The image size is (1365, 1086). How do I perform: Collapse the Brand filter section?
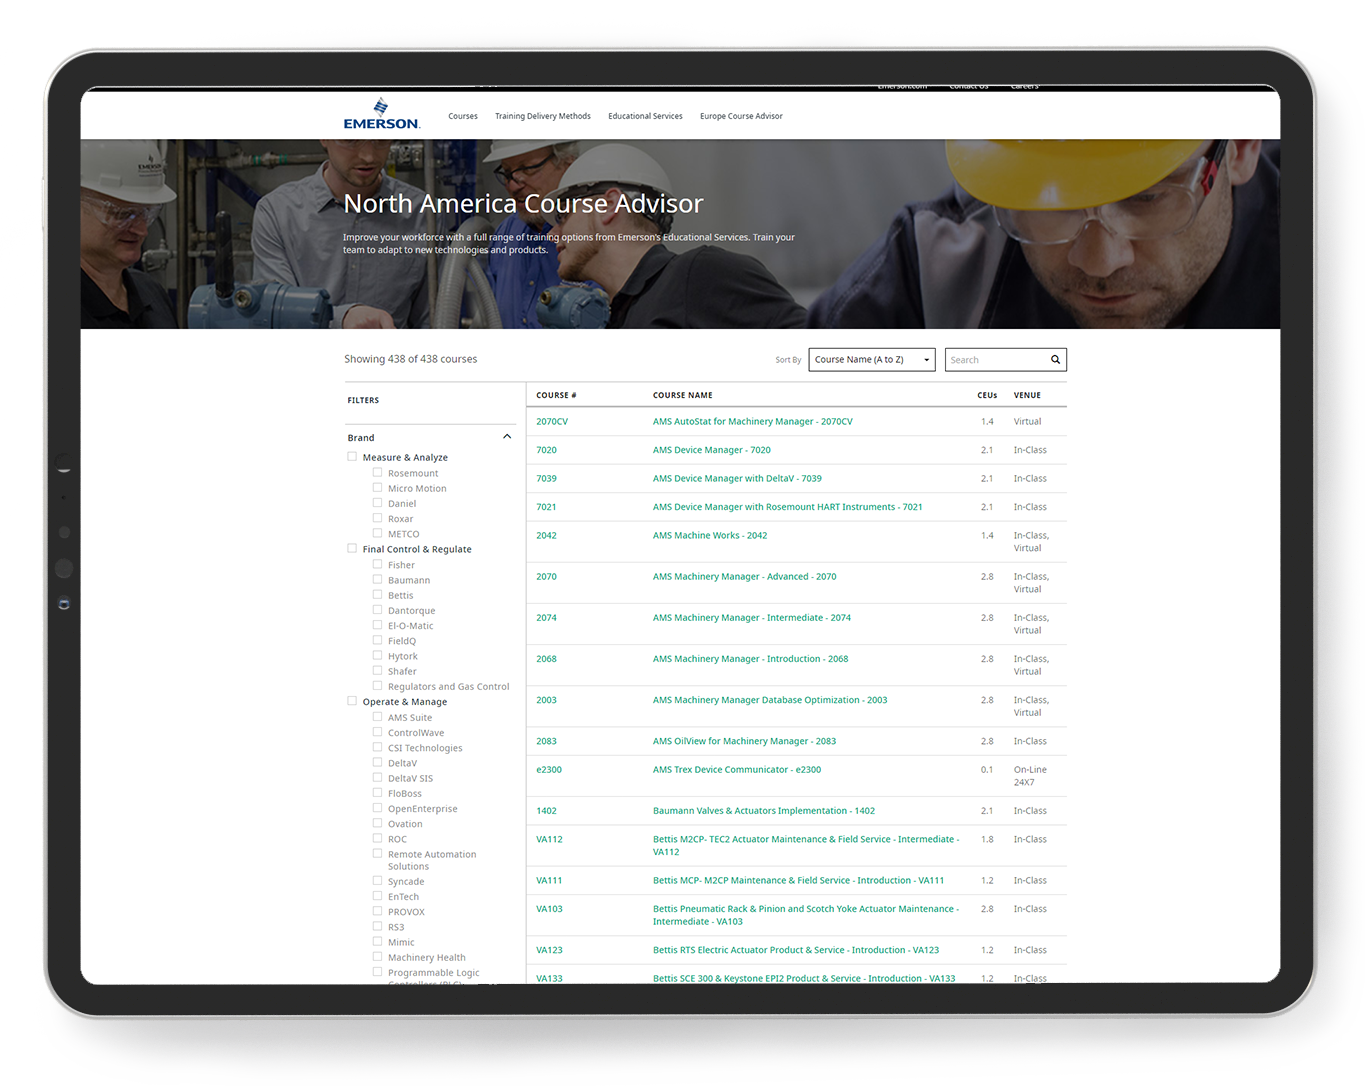[507, 437]
